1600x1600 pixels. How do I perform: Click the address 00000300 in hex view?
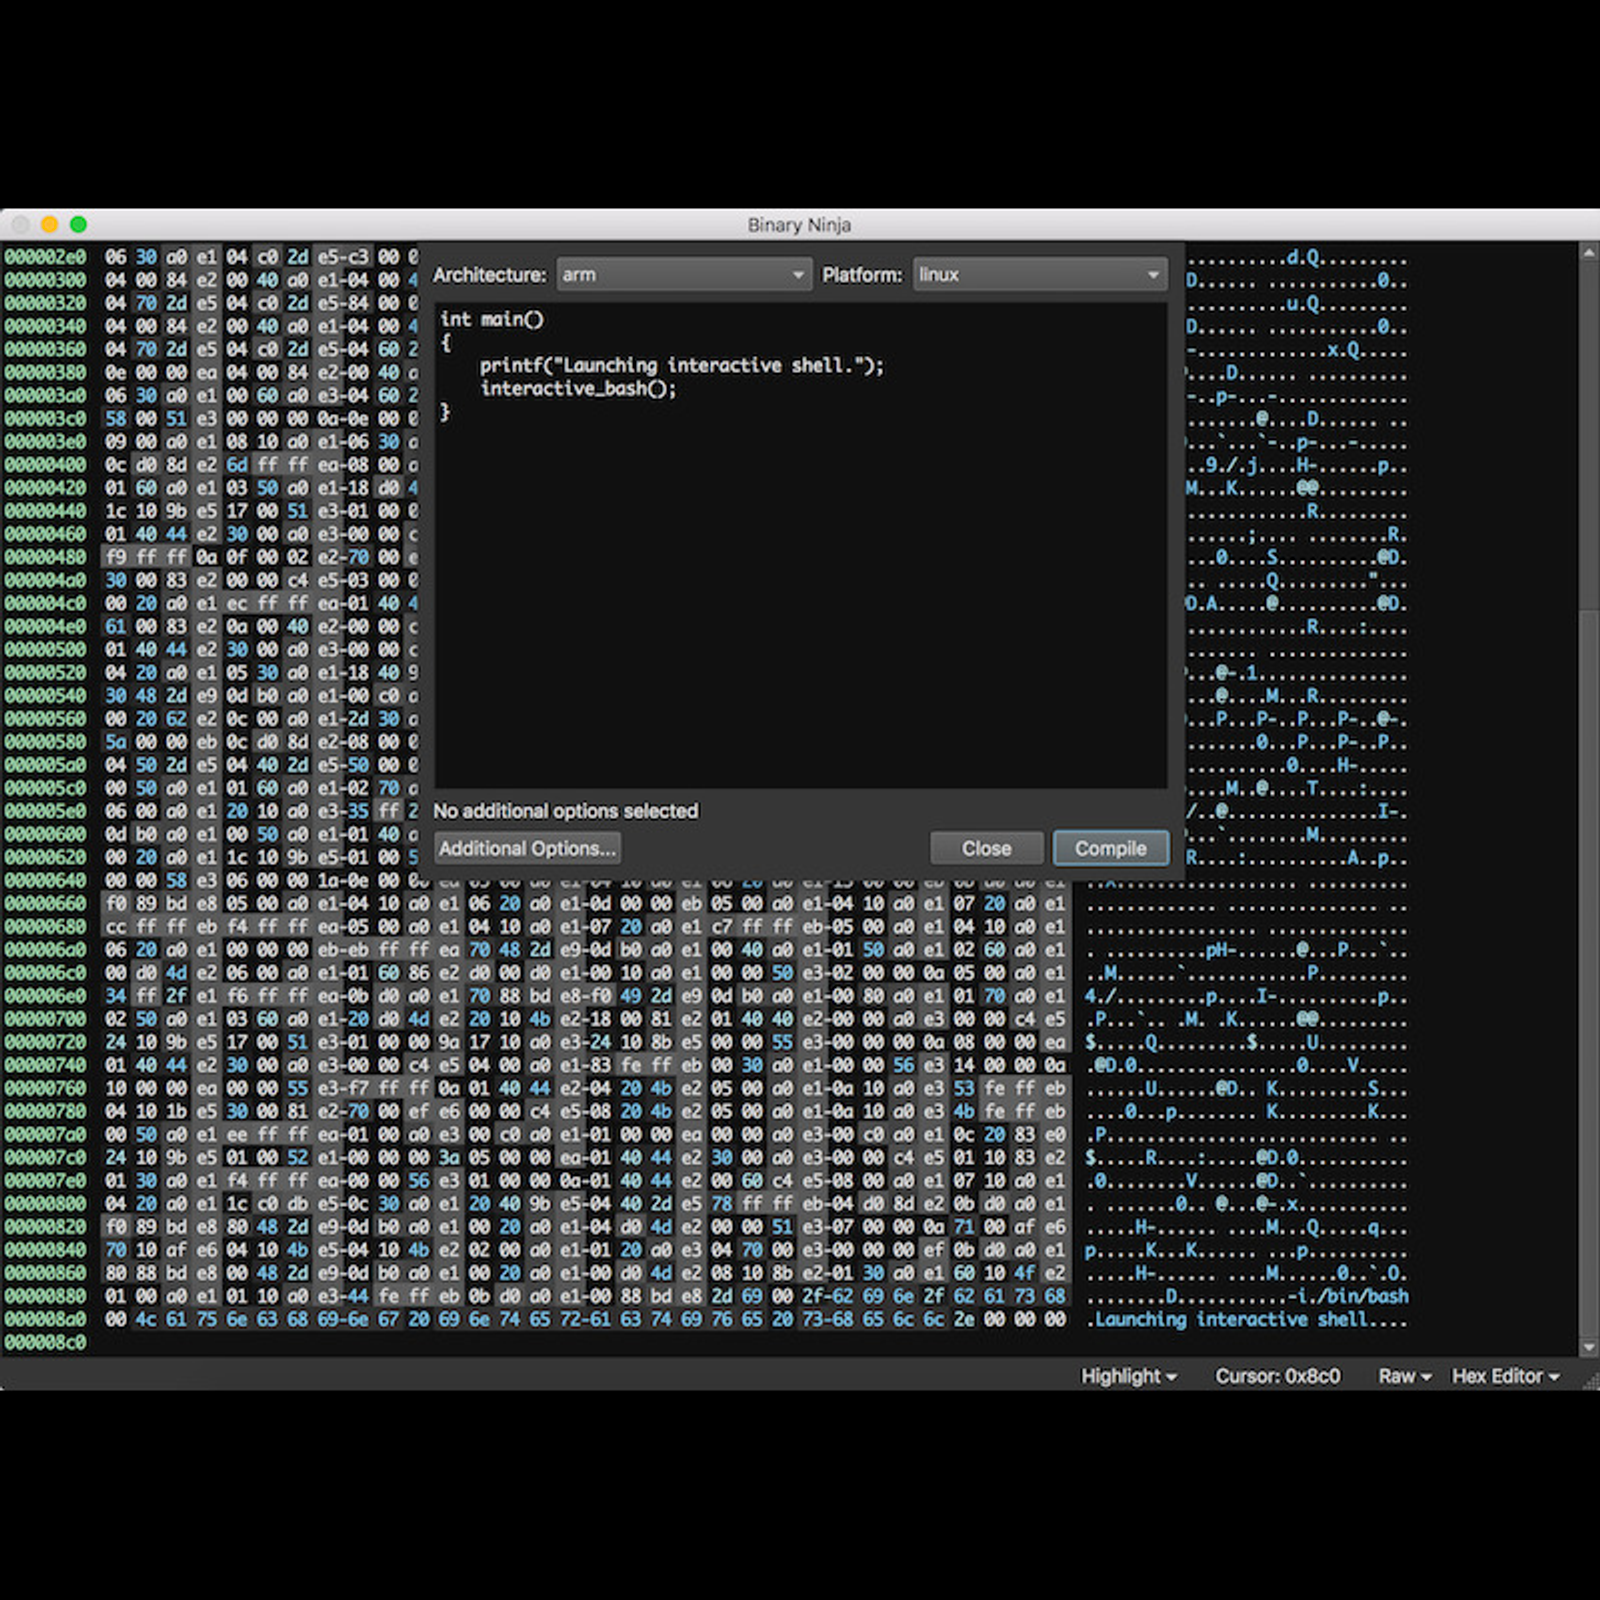click(45, 280)
